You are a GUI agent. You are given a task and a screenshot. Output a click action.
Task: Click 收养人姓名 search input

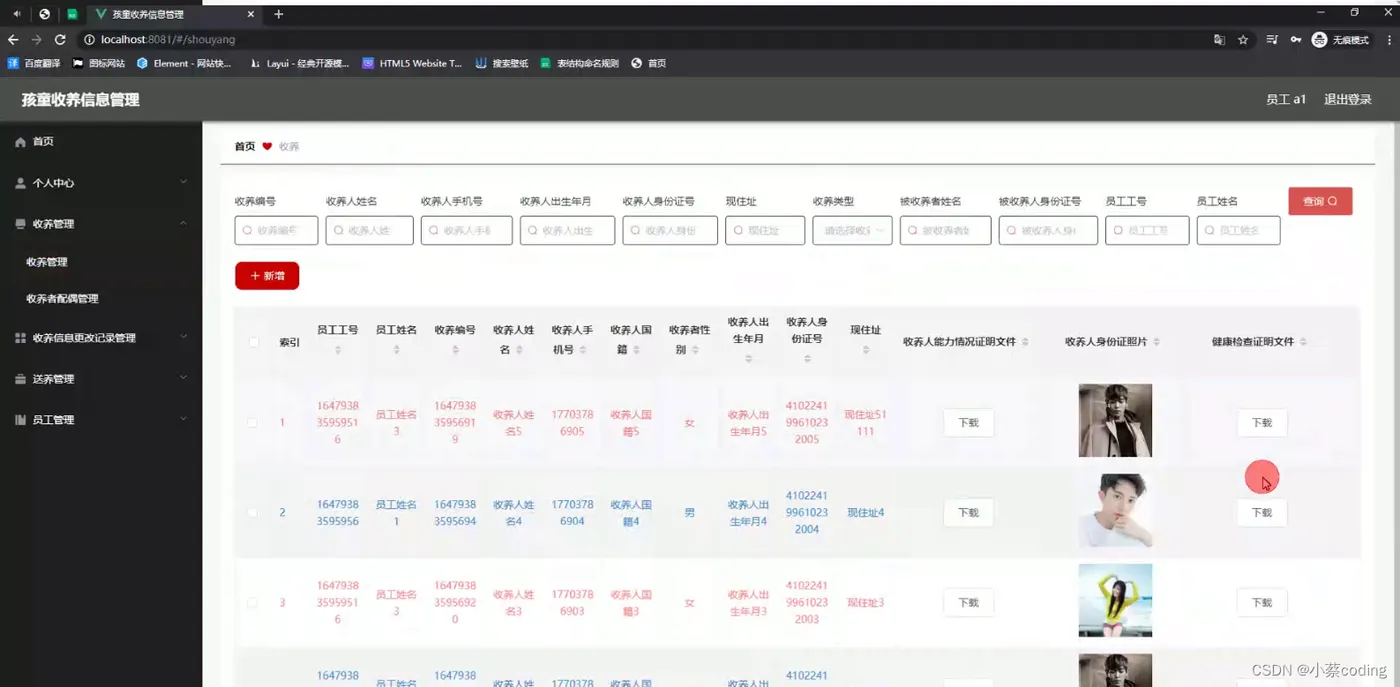(x=369, y=230)
